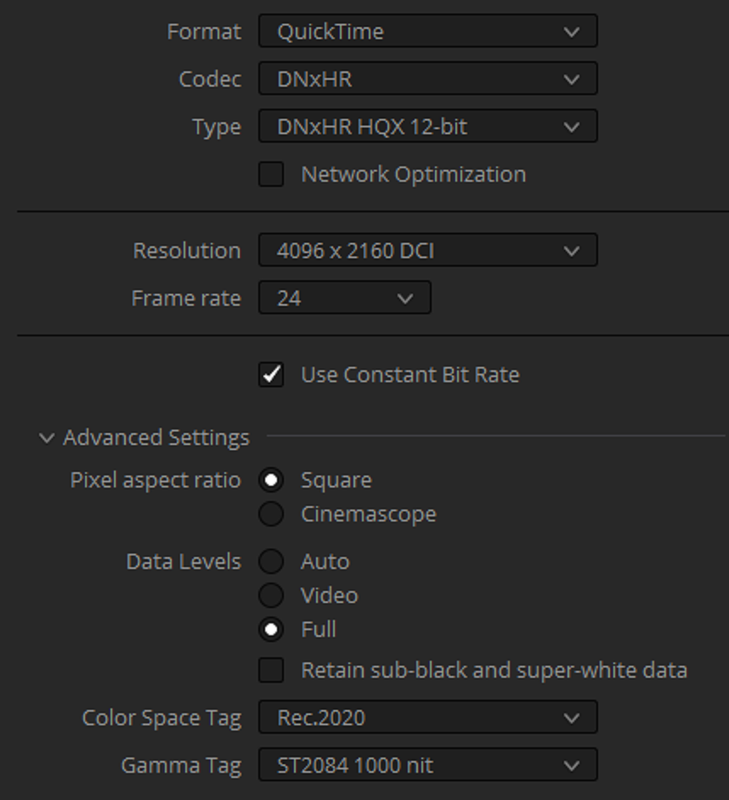729x800 pixels.
Task: Open the Type dropdown DNxHR HQX 12-bit
Action: [428, 126]
